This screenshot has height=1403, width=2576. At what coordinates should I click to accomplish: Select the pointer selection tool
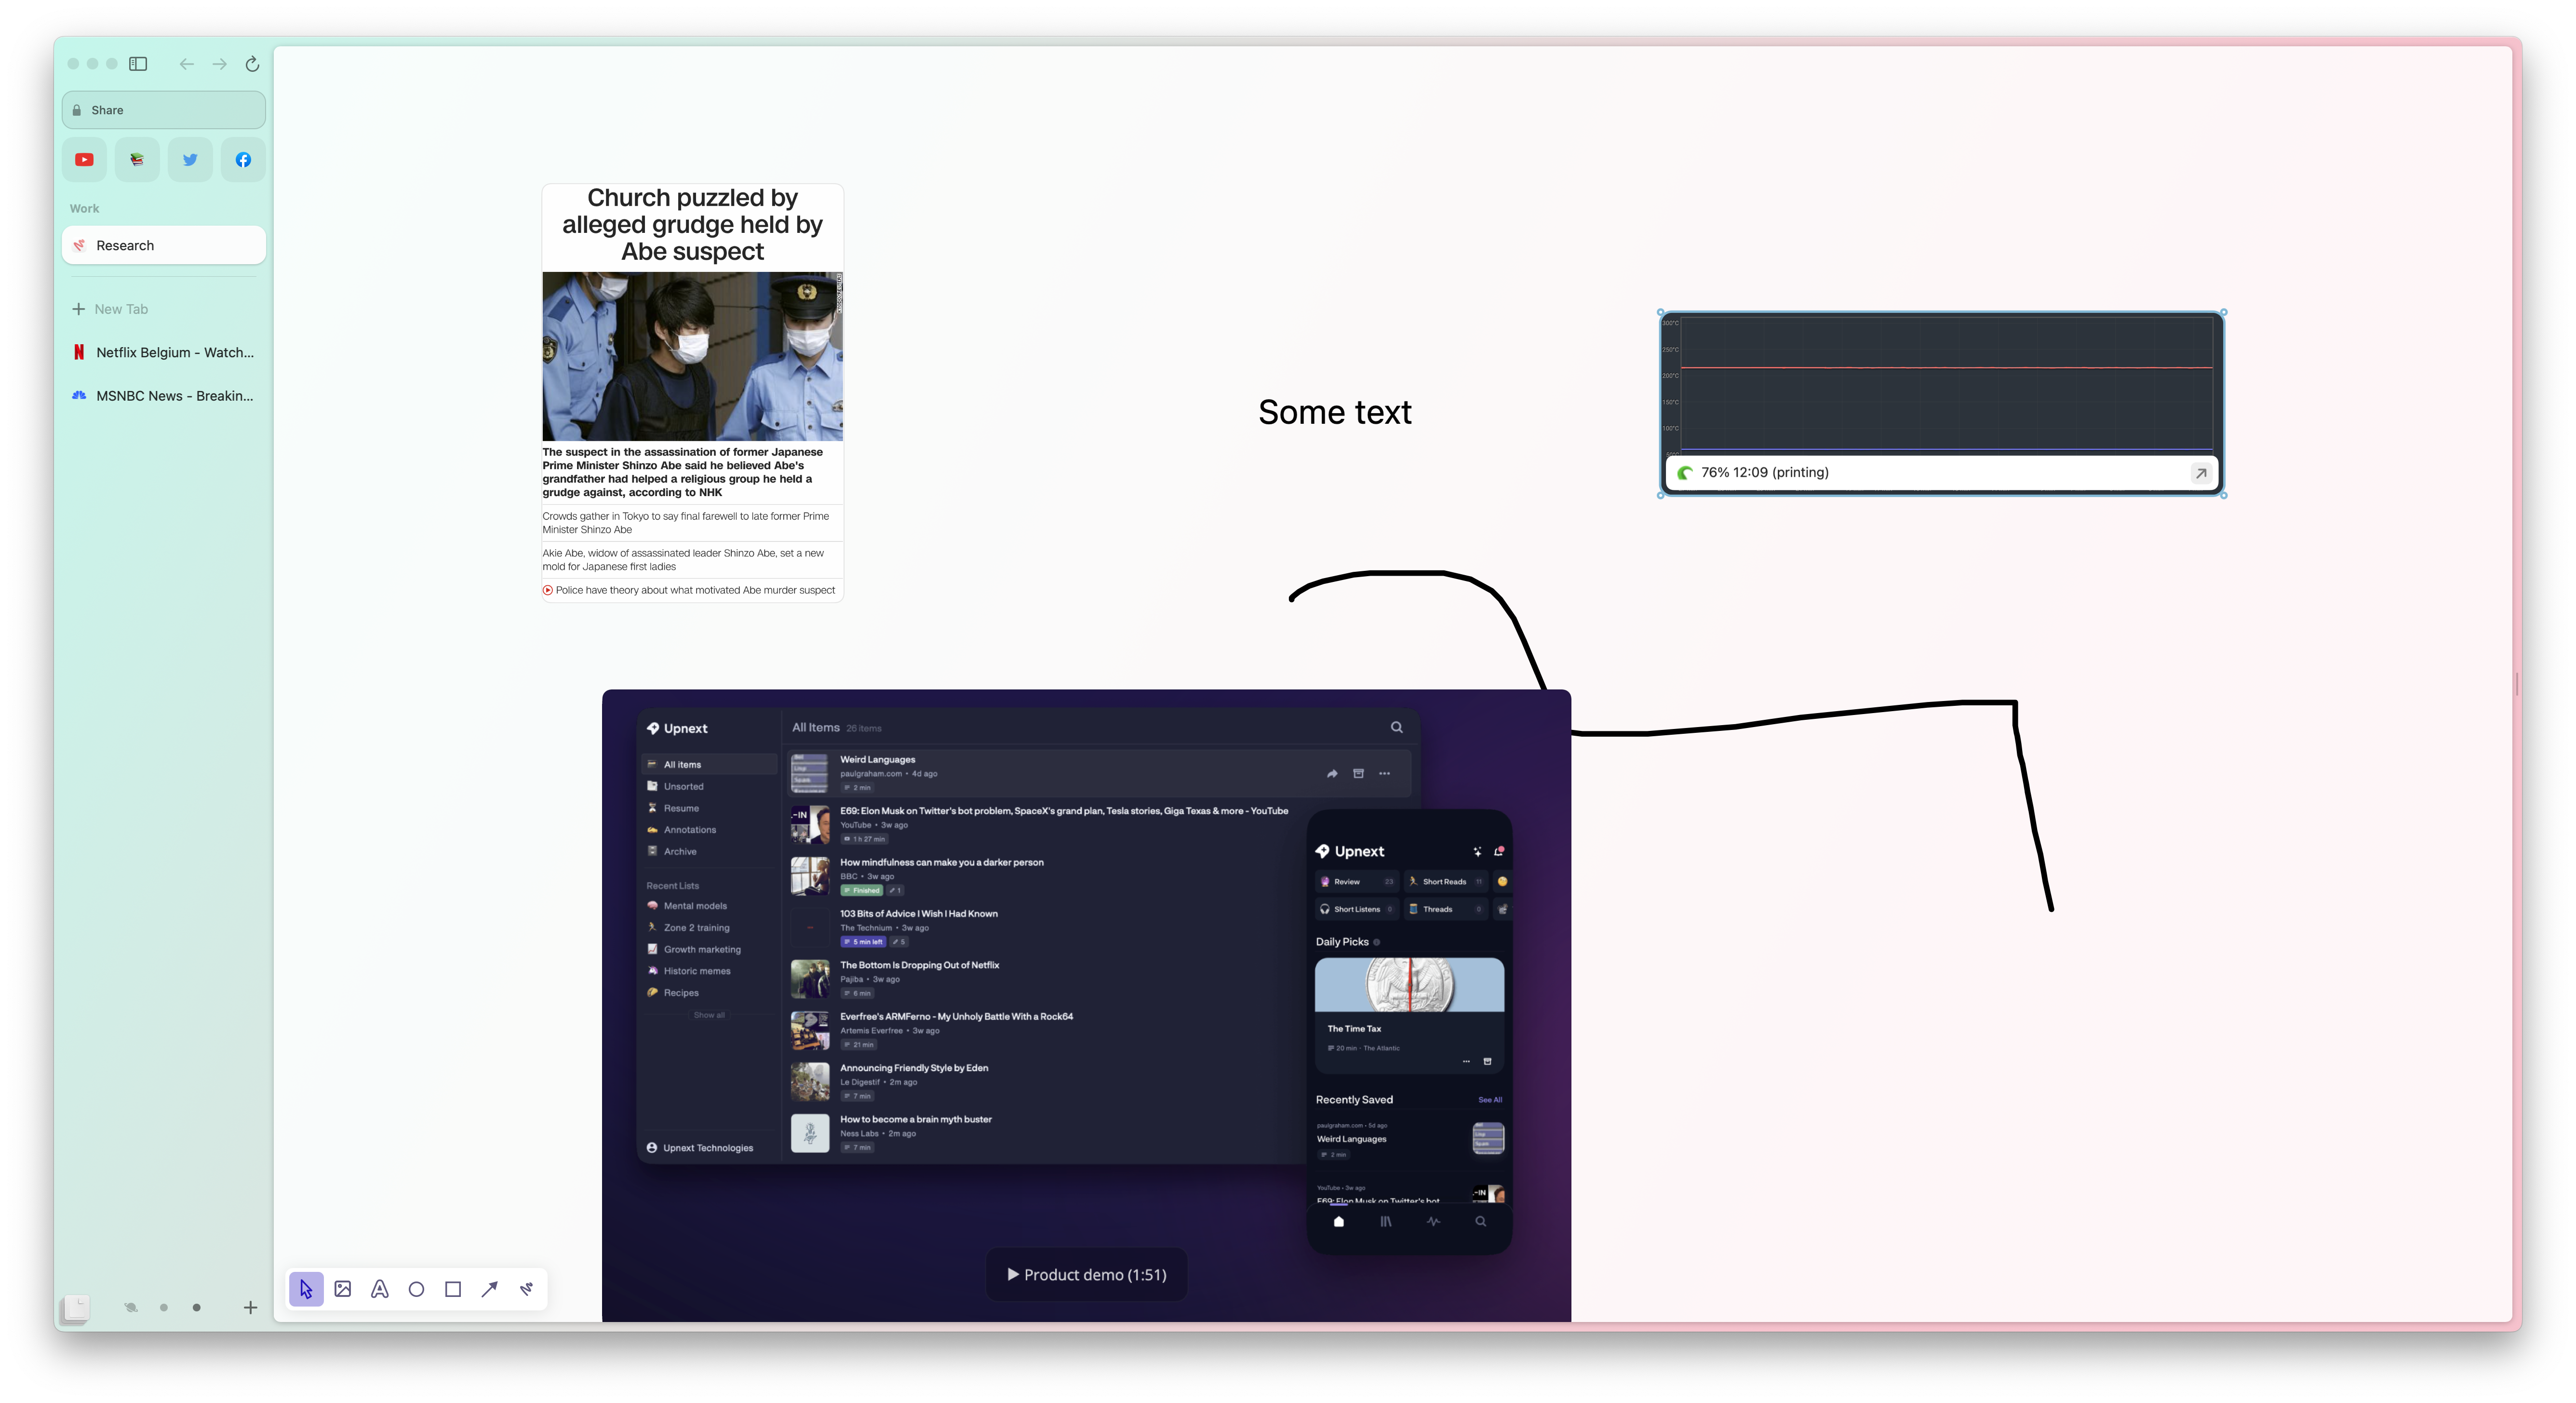[x=306, y=1290]
